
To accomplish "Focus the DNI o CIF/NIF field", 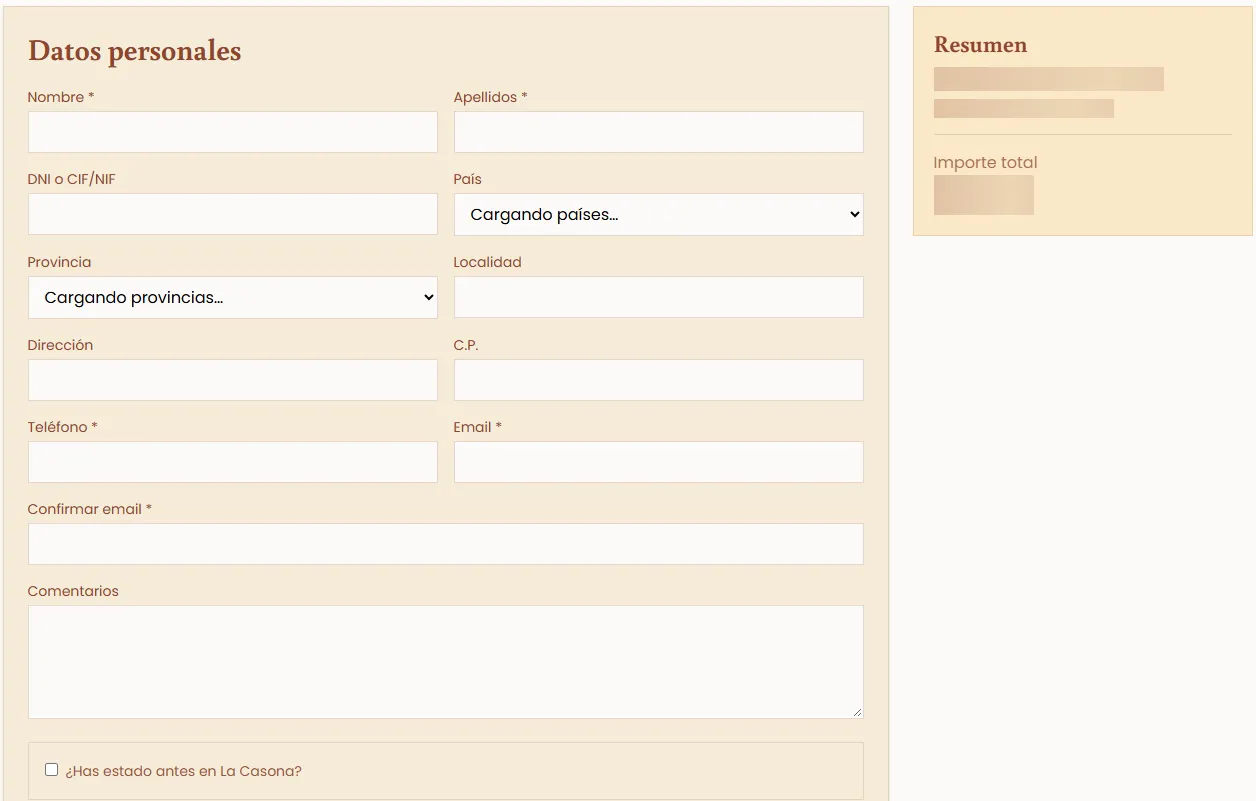I will (233, 214).
